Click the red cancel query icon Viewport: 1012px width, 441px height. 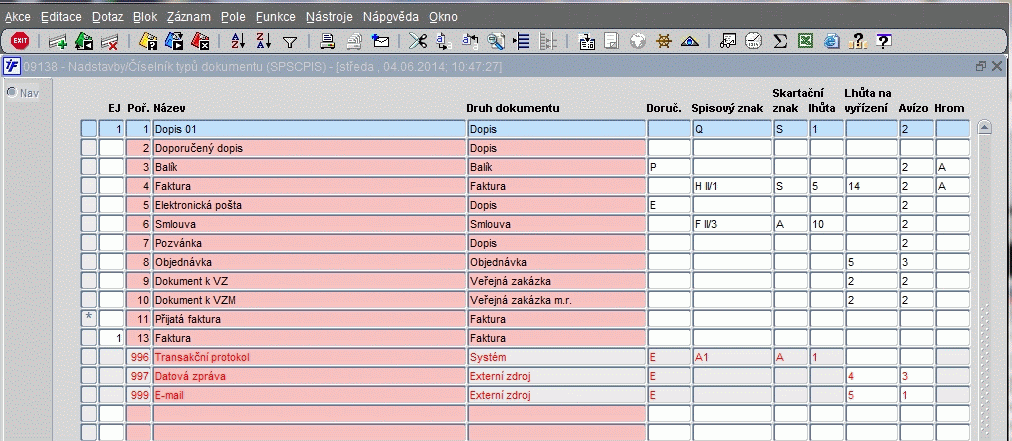coord(201,42)
